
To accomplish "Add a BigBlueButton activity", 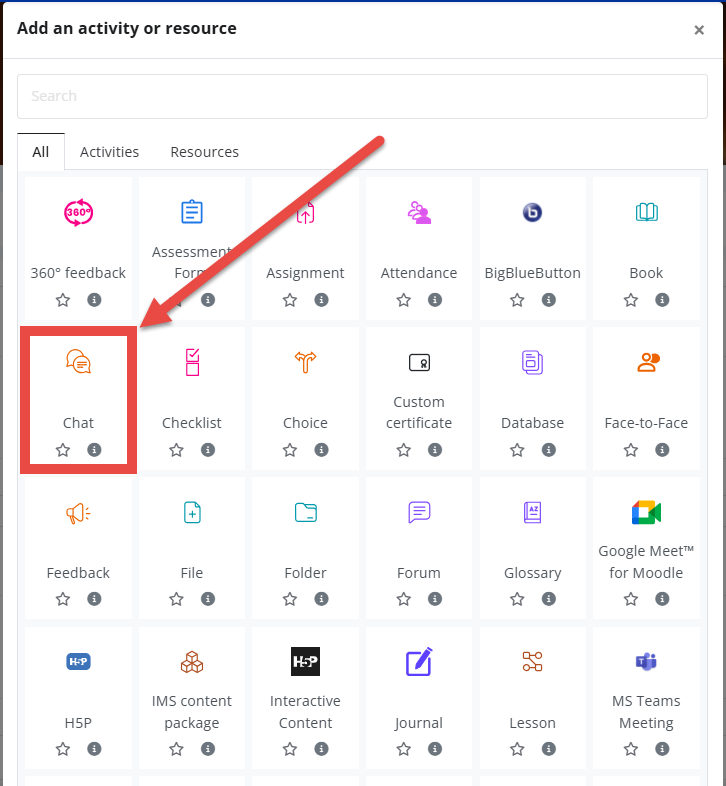I will pos(532,213).
